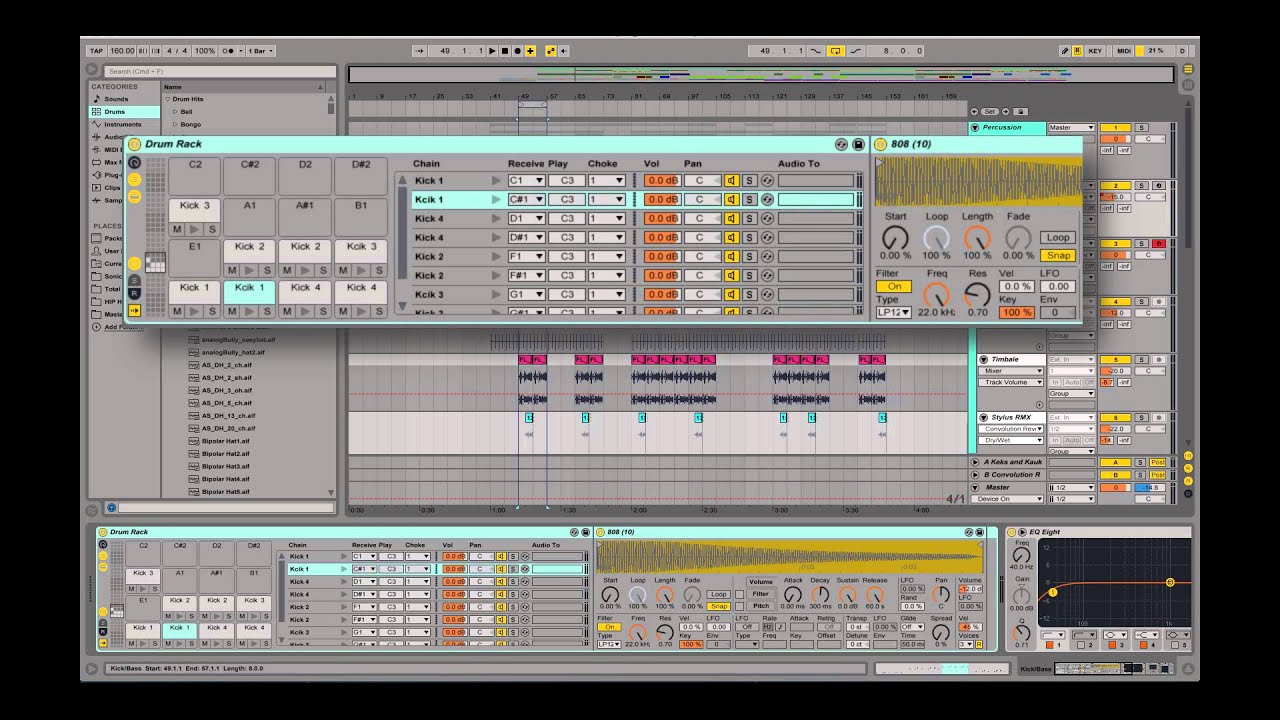
Task: Click the Loop button in 808 sampler
Action: click(x=1058, y=238)
